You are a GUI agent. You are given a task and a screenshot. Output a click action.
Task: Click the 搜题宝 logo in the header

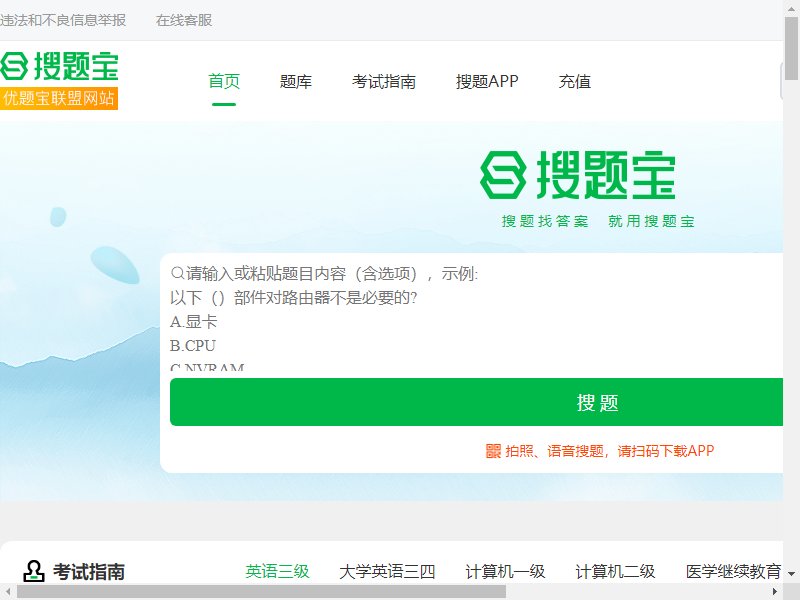pos(59,66)
